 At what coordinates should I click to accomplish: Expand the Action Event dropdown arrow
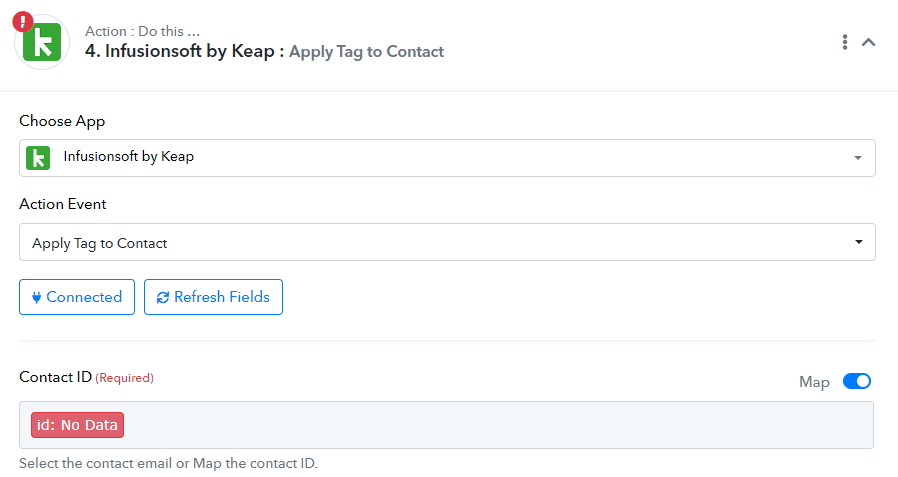coord(858,242)
